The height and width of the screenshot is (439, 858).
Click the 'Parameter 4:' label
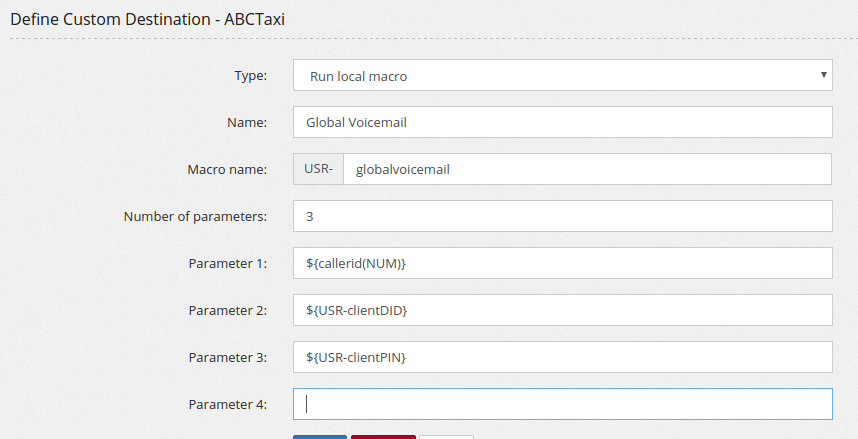coord(228,405)
